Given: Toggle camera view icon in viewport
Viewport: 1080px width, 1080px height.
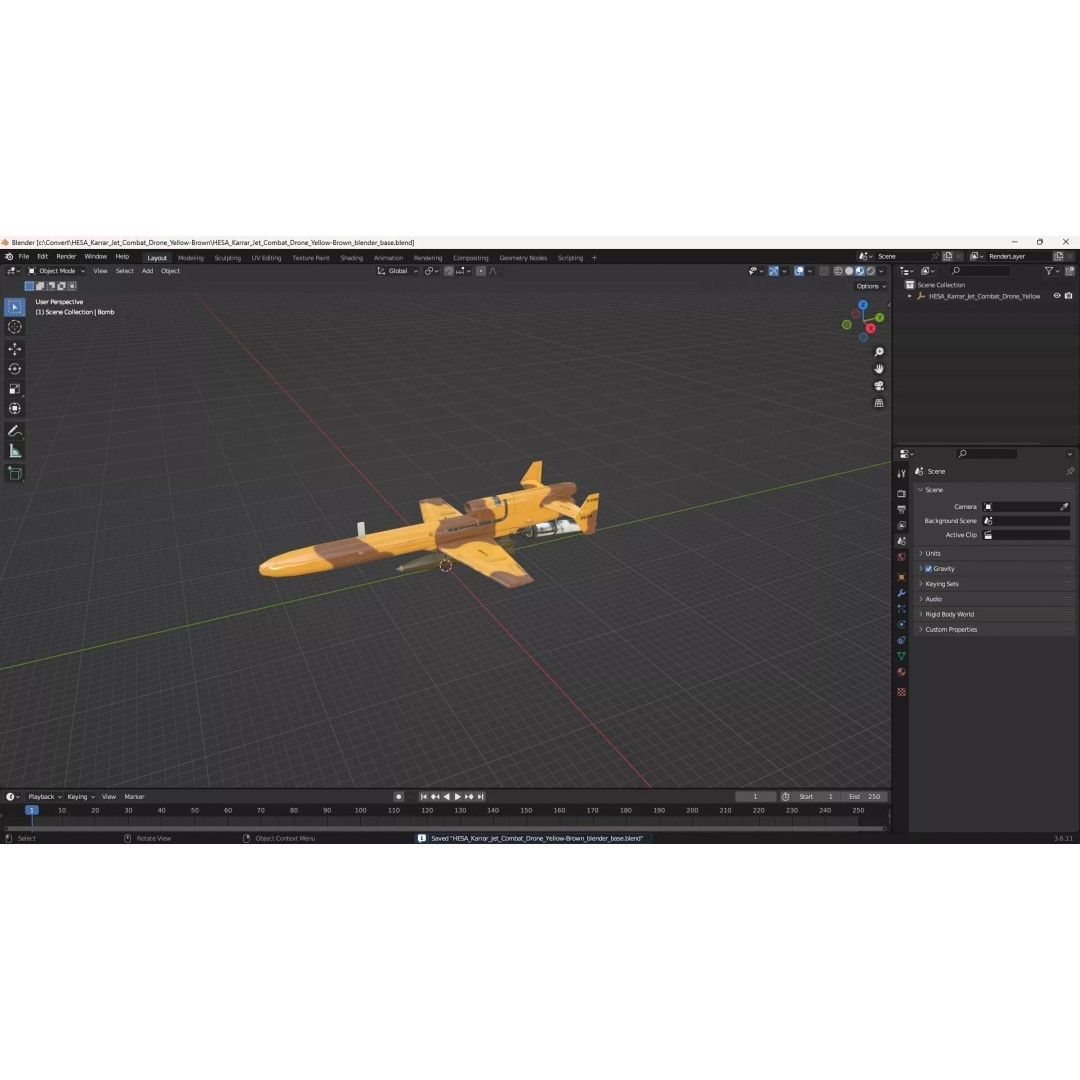Looking at the screenshot, I should click(879, 386).
